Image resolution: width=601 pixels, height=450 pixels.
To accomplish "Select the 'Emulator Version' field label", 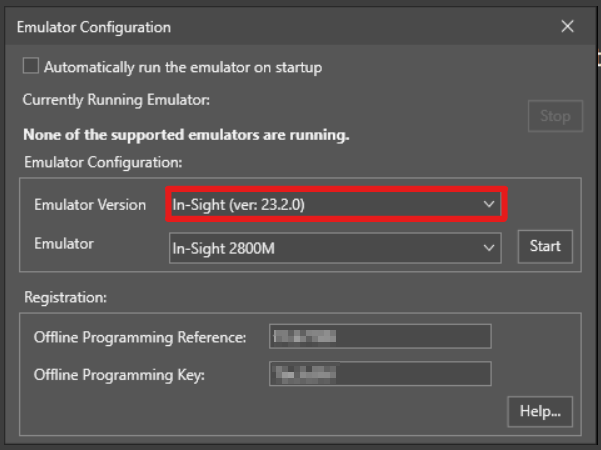I will [91, 205].
